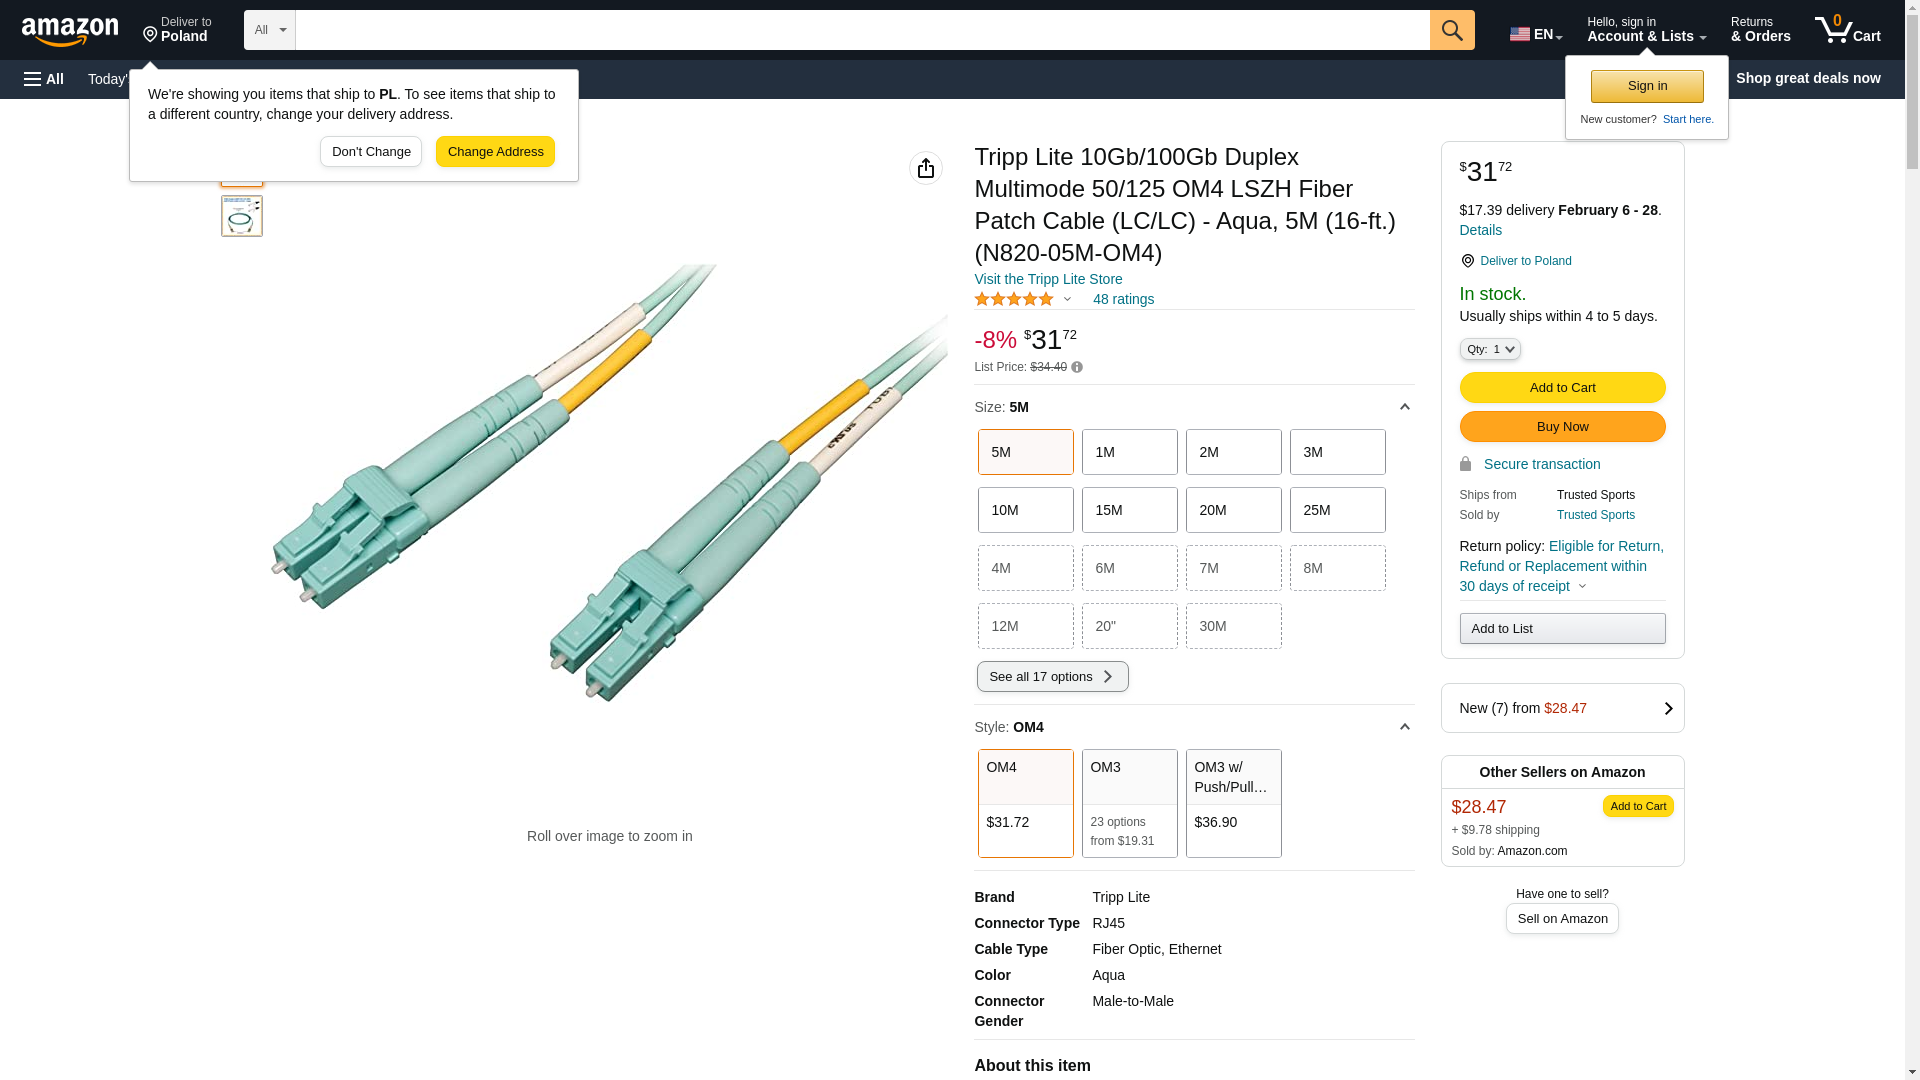Choose the OM3 style option
This screenshot has height=1080, width=1920.
click(1129, 803)
